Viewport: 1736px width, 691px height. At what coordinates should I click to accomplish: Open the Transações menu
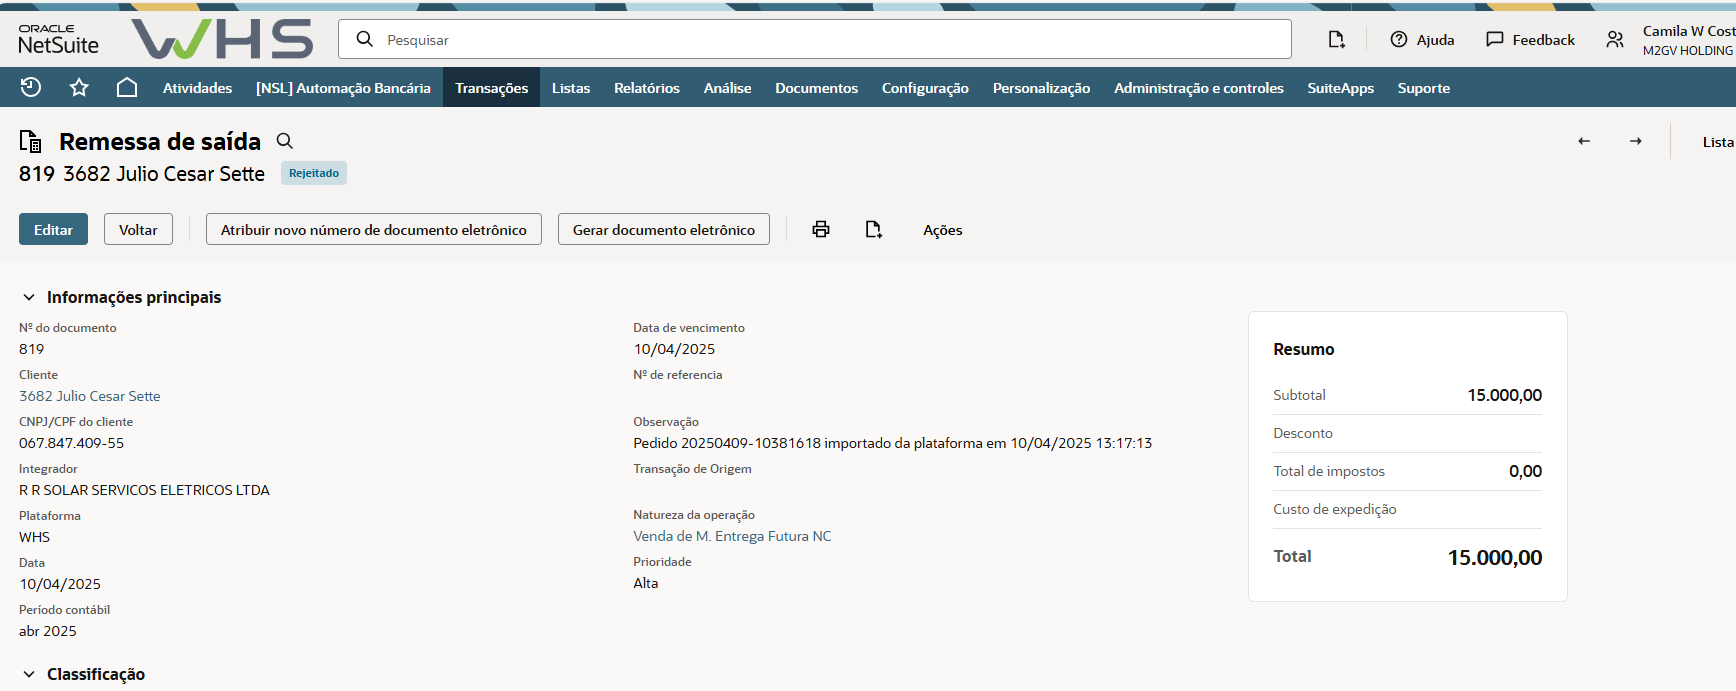pyautogui.click(x=491, y=88)
